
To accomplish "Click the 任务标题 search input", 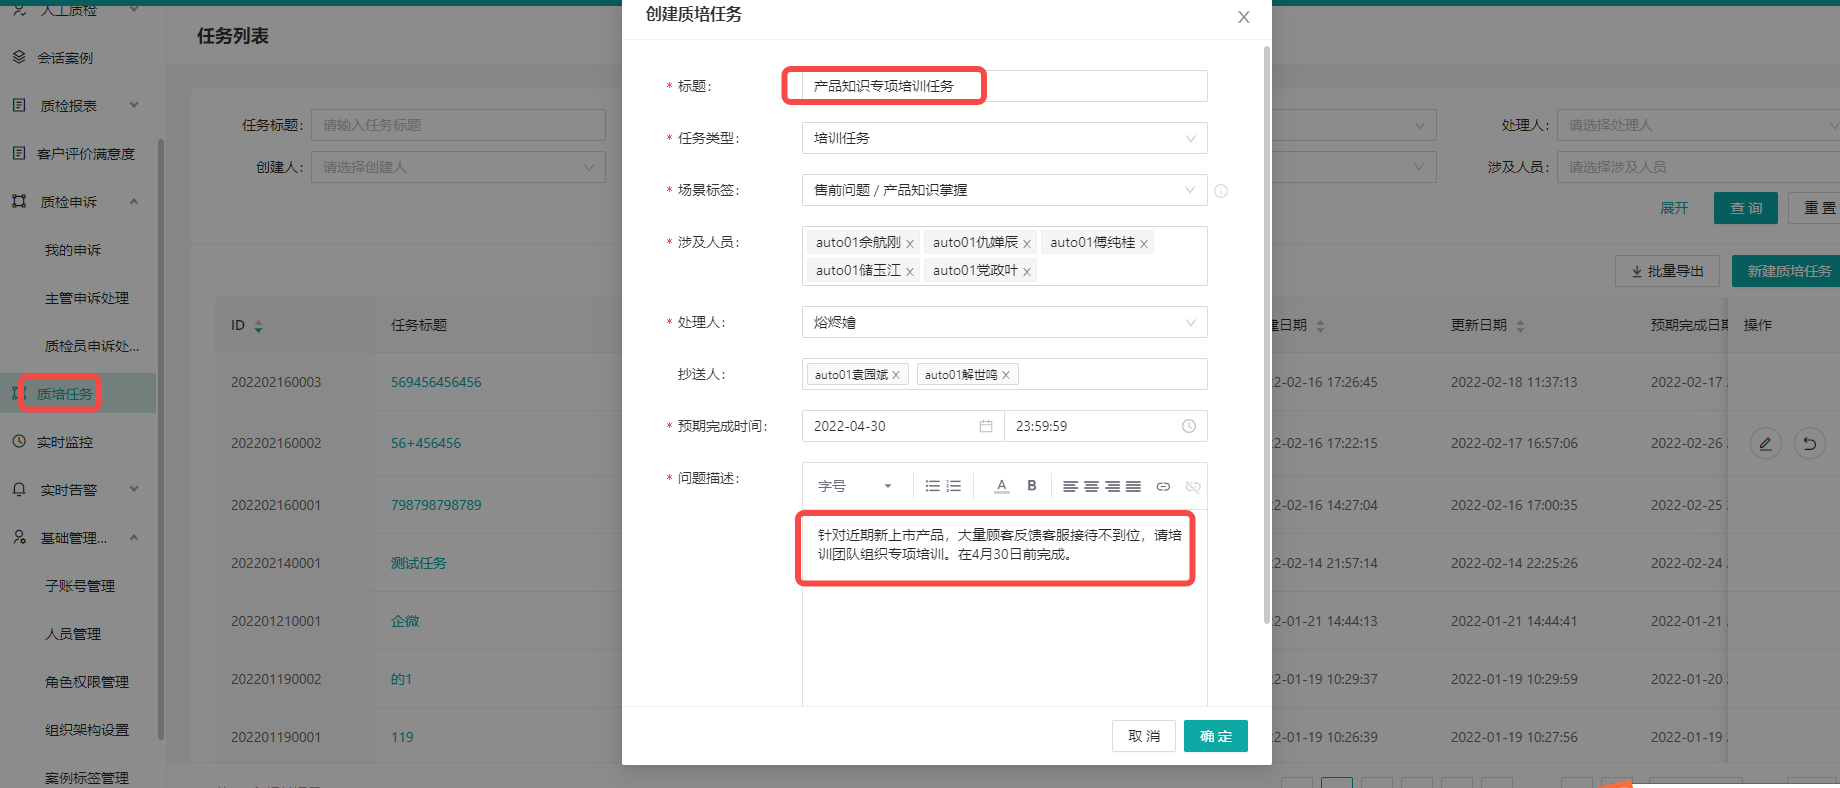I will pyautogui.click(x=458, y=125).
